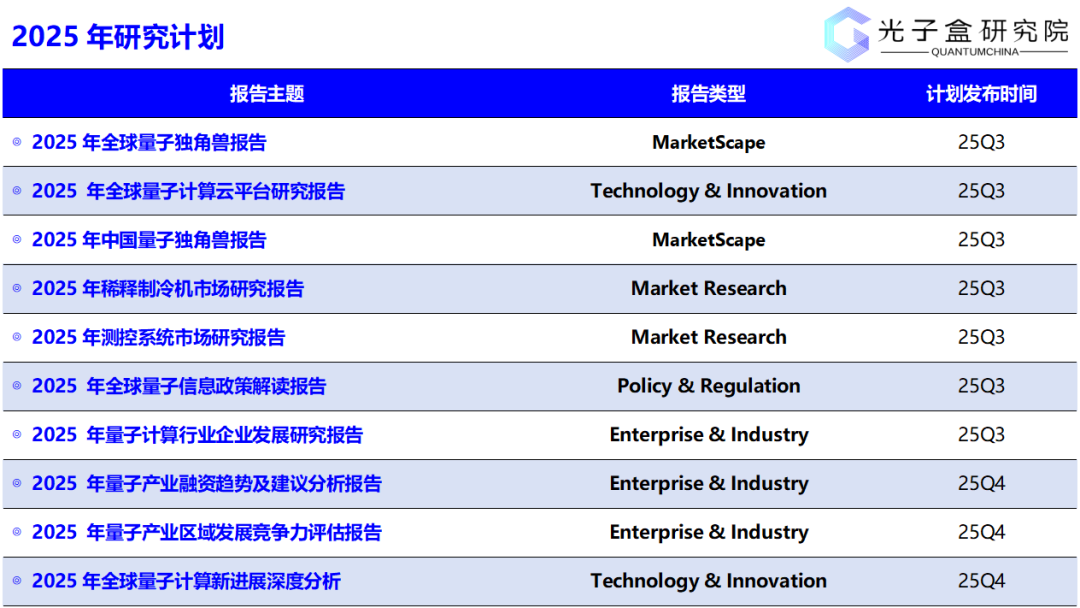Select 2025 年全球量子计算新进展深度分析 text

(x=186, y=581)
